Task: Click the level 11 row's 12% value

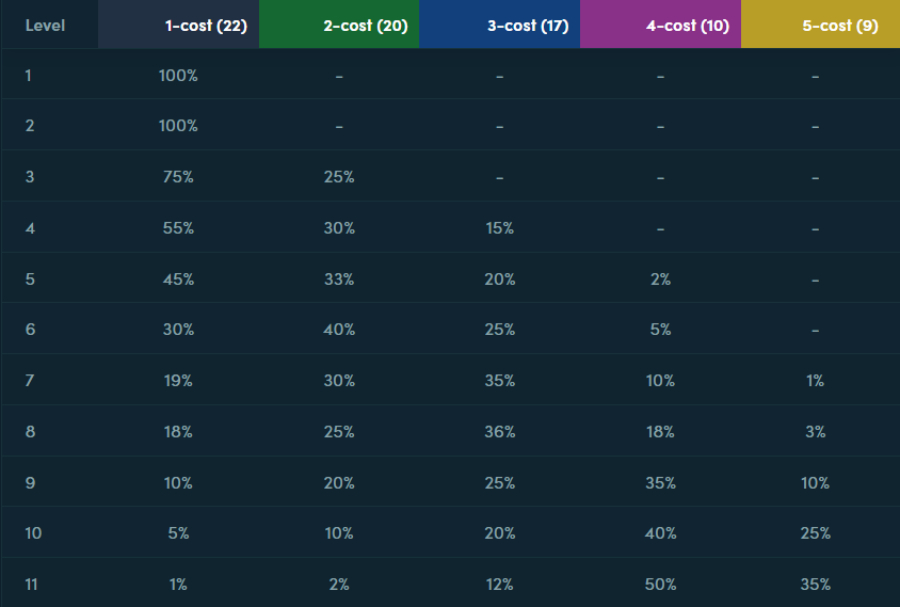Action: click(x=499, y=585)
